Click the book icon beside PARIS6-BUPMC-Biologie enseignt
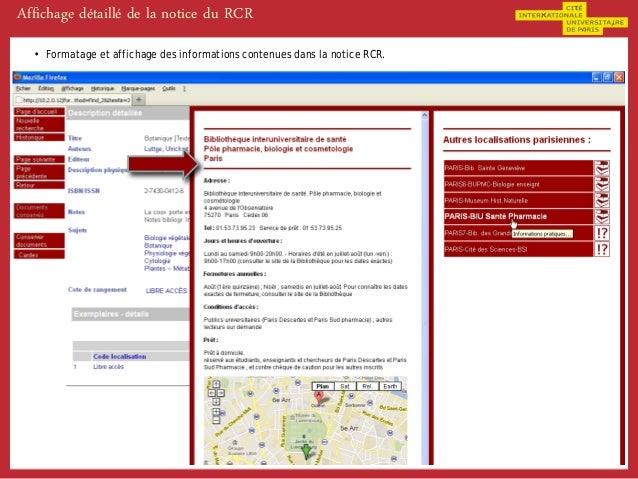 tap(602, 184)
